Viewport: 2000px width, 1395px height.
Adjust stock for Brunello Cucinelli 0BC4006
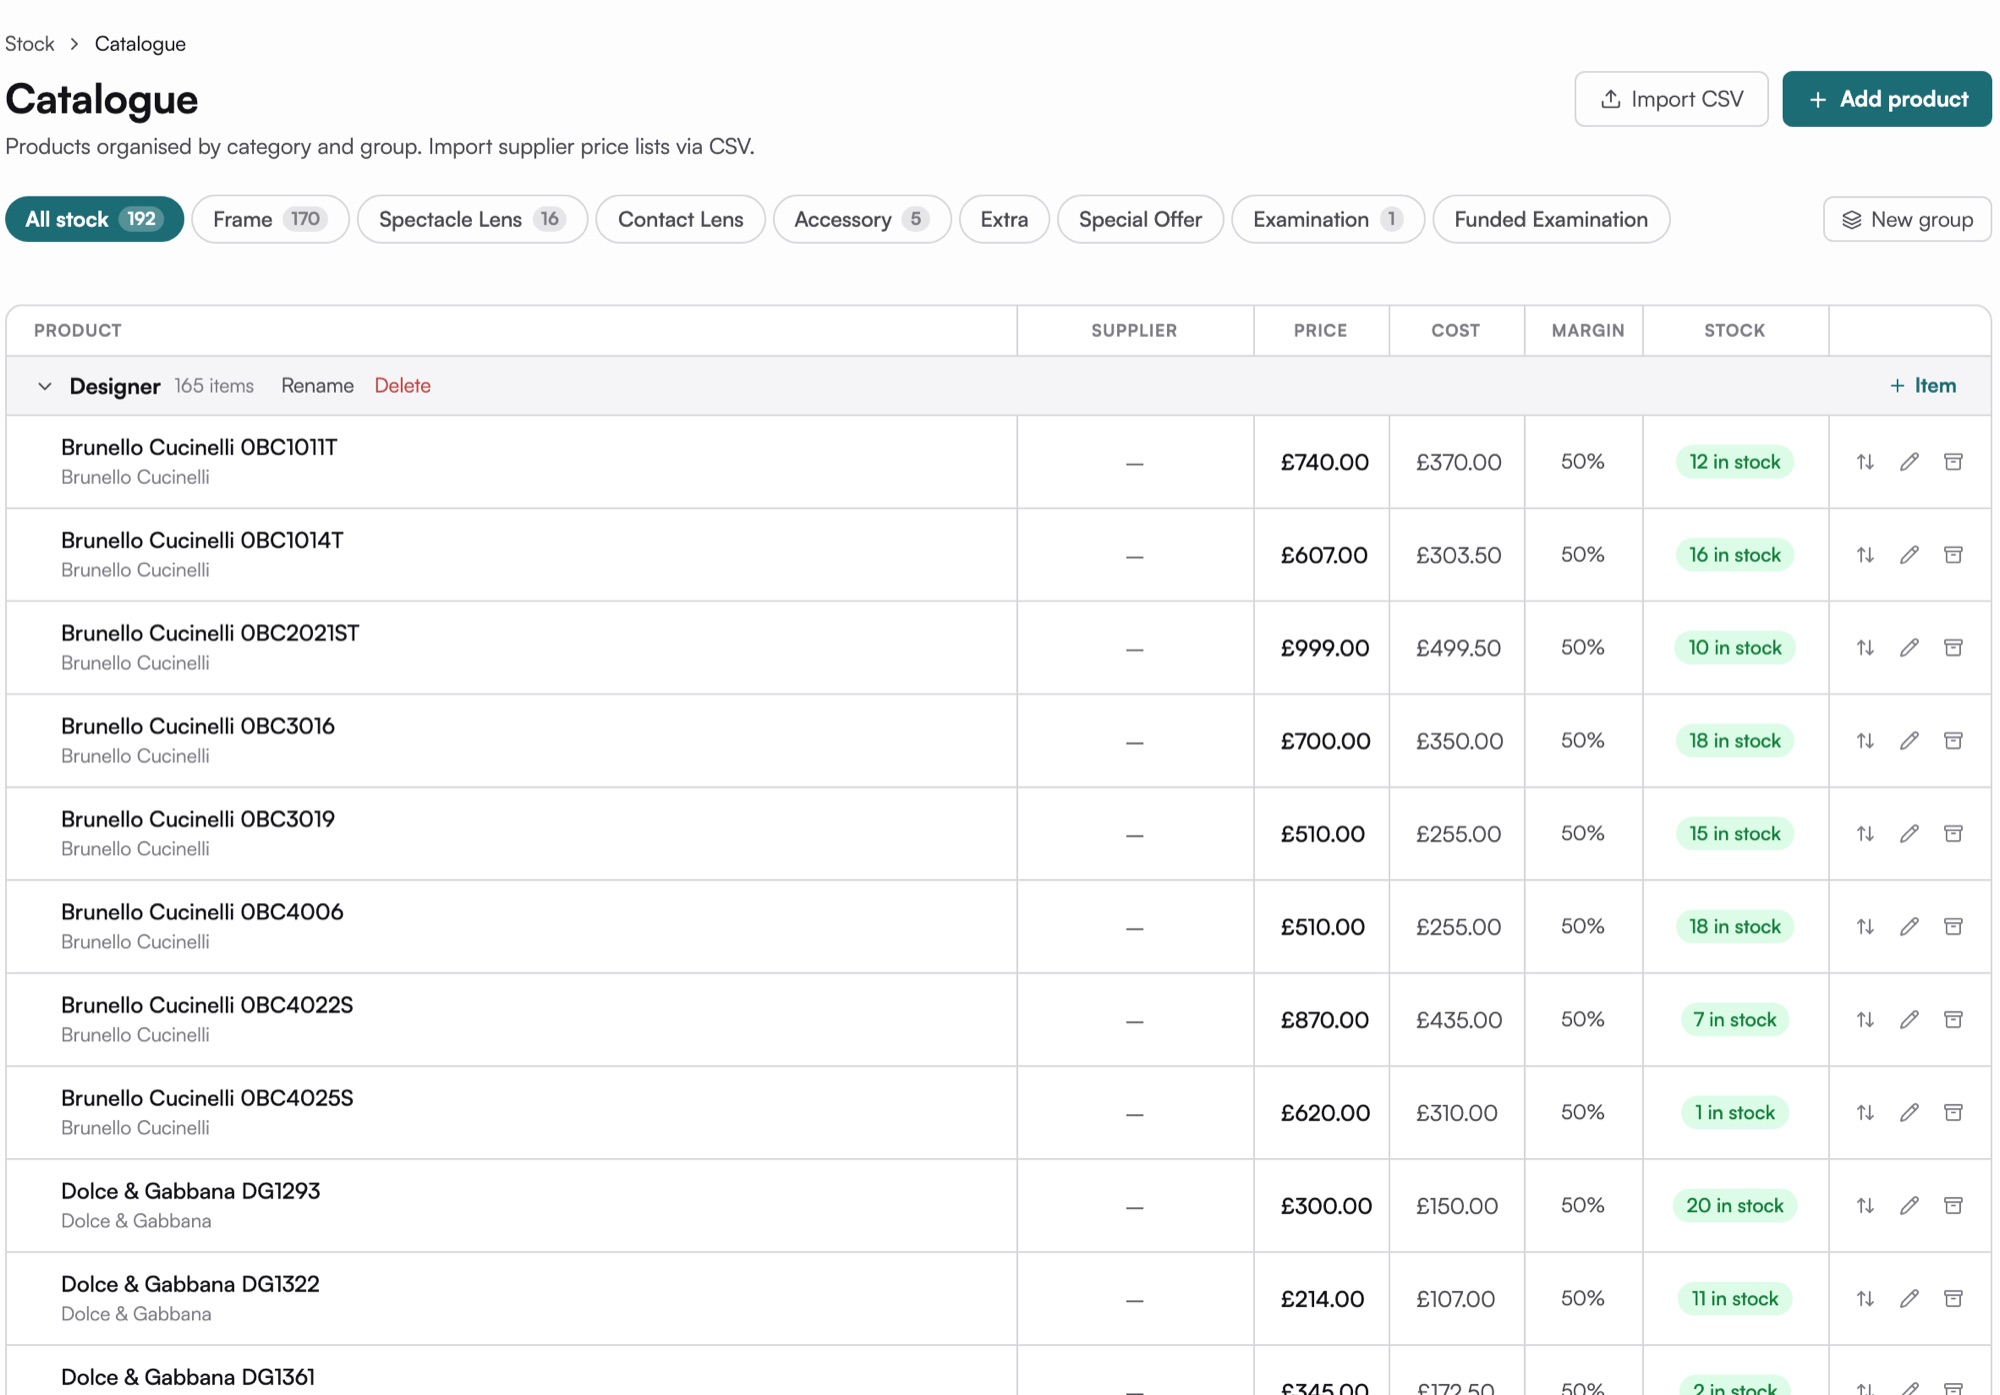pyautogui.click(x=1865, y=927)
